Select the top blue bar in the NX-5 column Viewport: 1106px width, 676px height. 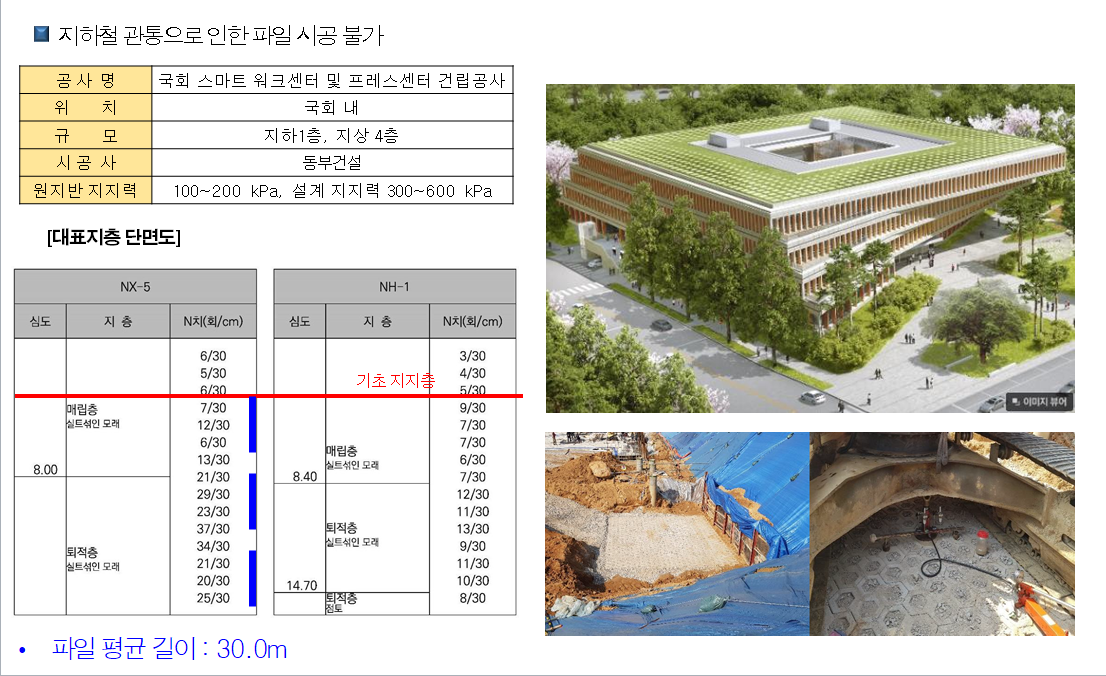(x=253, y=424)
